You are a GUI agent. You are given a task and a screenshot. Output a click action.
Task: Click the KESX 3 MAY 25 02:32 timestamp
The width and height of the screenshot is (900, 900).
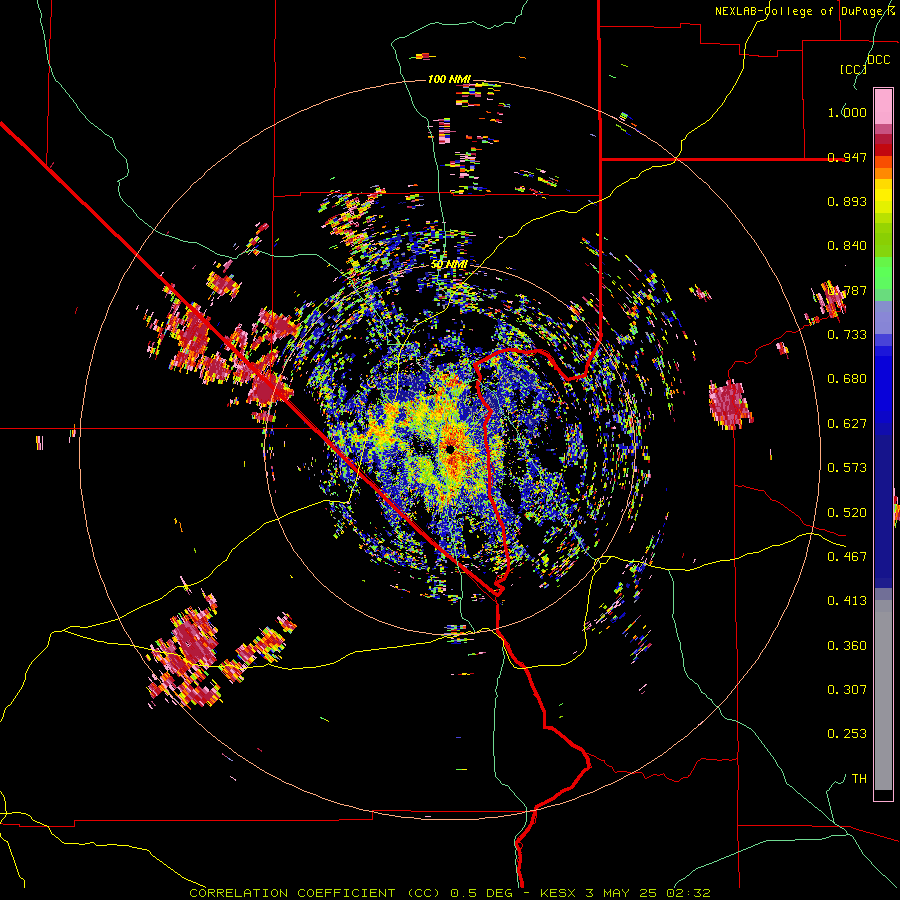624,893
